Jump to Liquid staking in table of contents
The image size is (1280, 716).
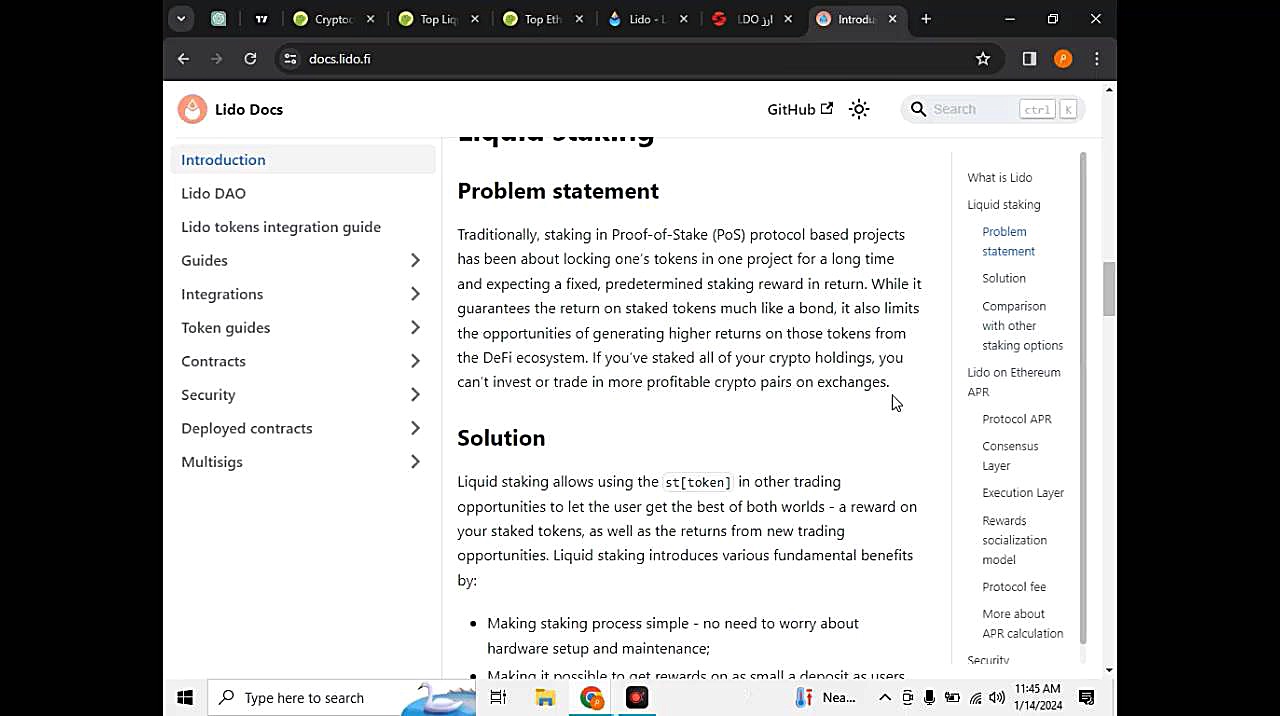pos(1003,204)
